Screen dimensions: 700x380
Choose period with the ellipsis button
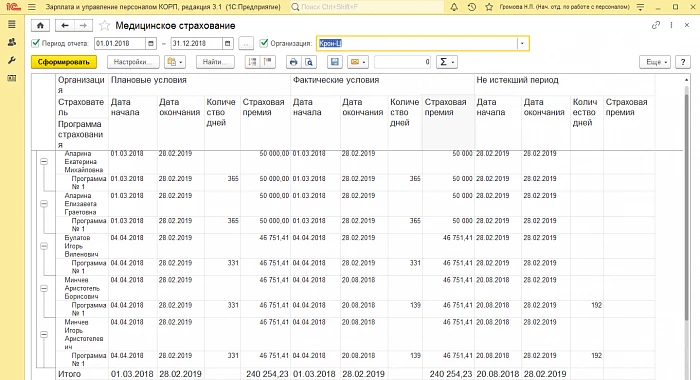tap(246, 43)
